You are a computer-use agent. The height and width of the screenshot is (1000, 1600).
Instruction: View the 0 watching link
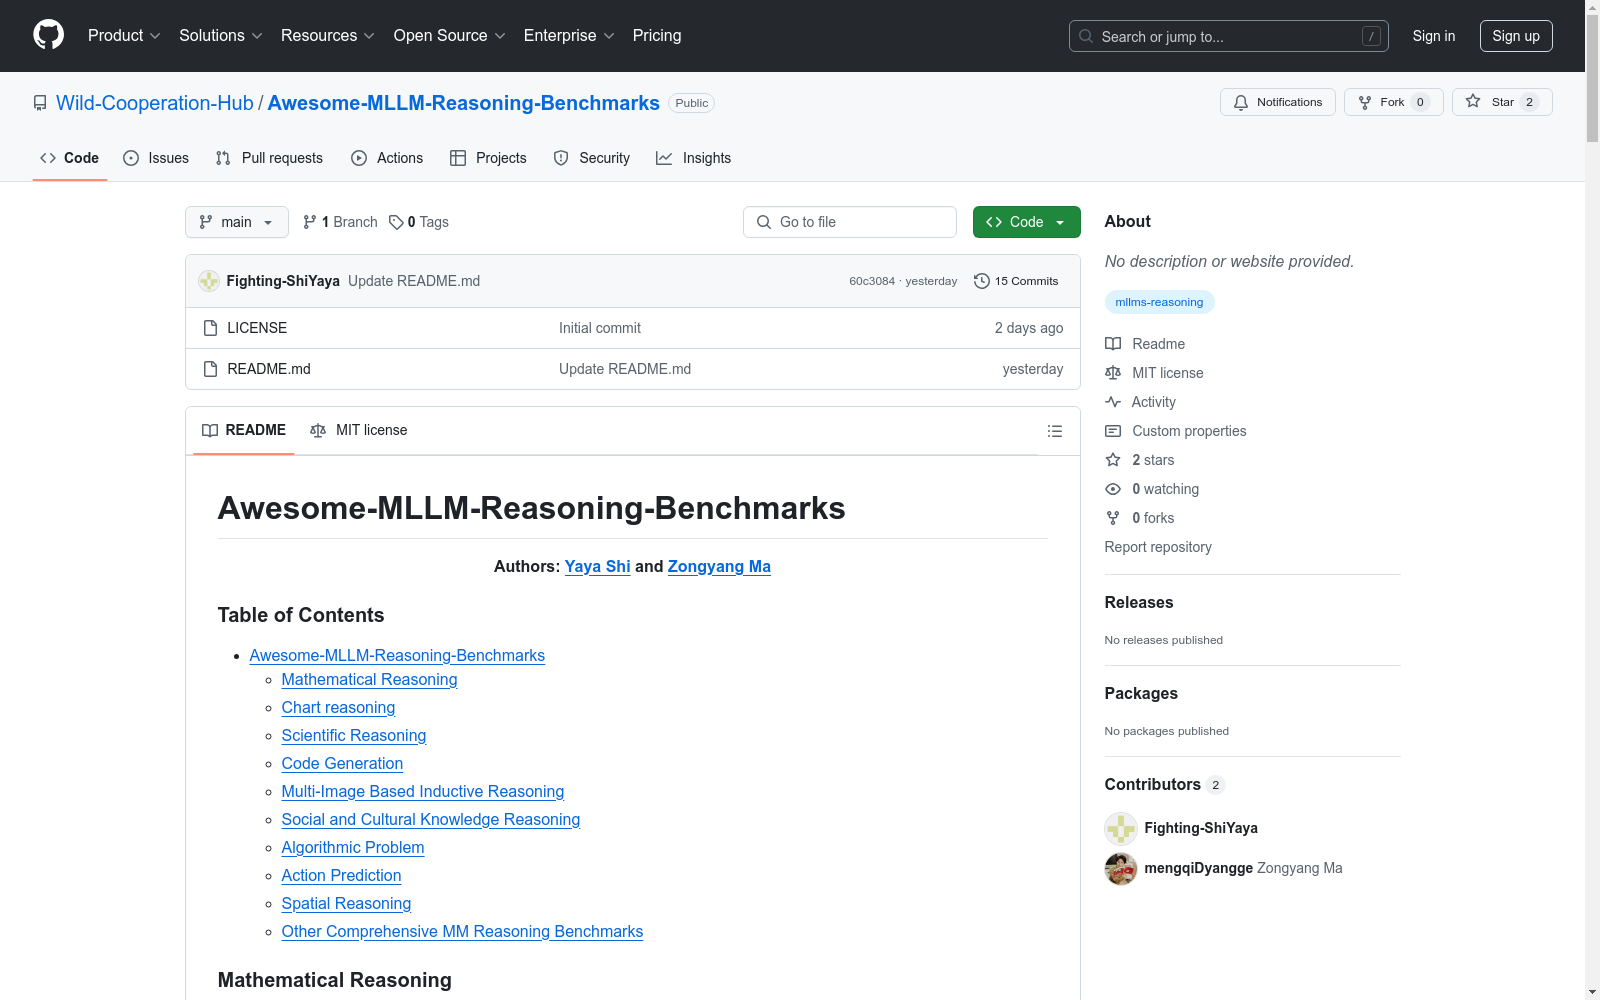coord(1152,489)
